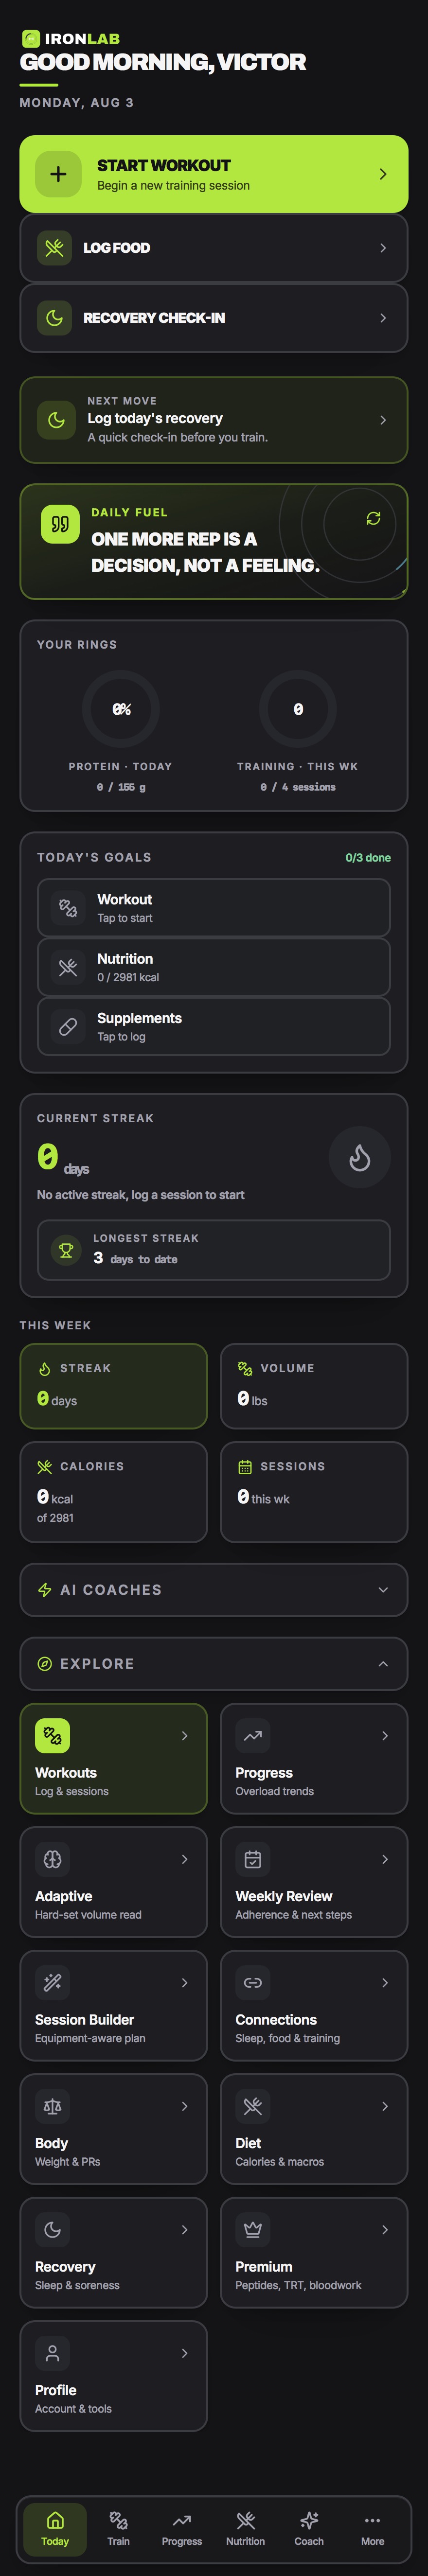Switch to the Train tab

(118, 2530)
